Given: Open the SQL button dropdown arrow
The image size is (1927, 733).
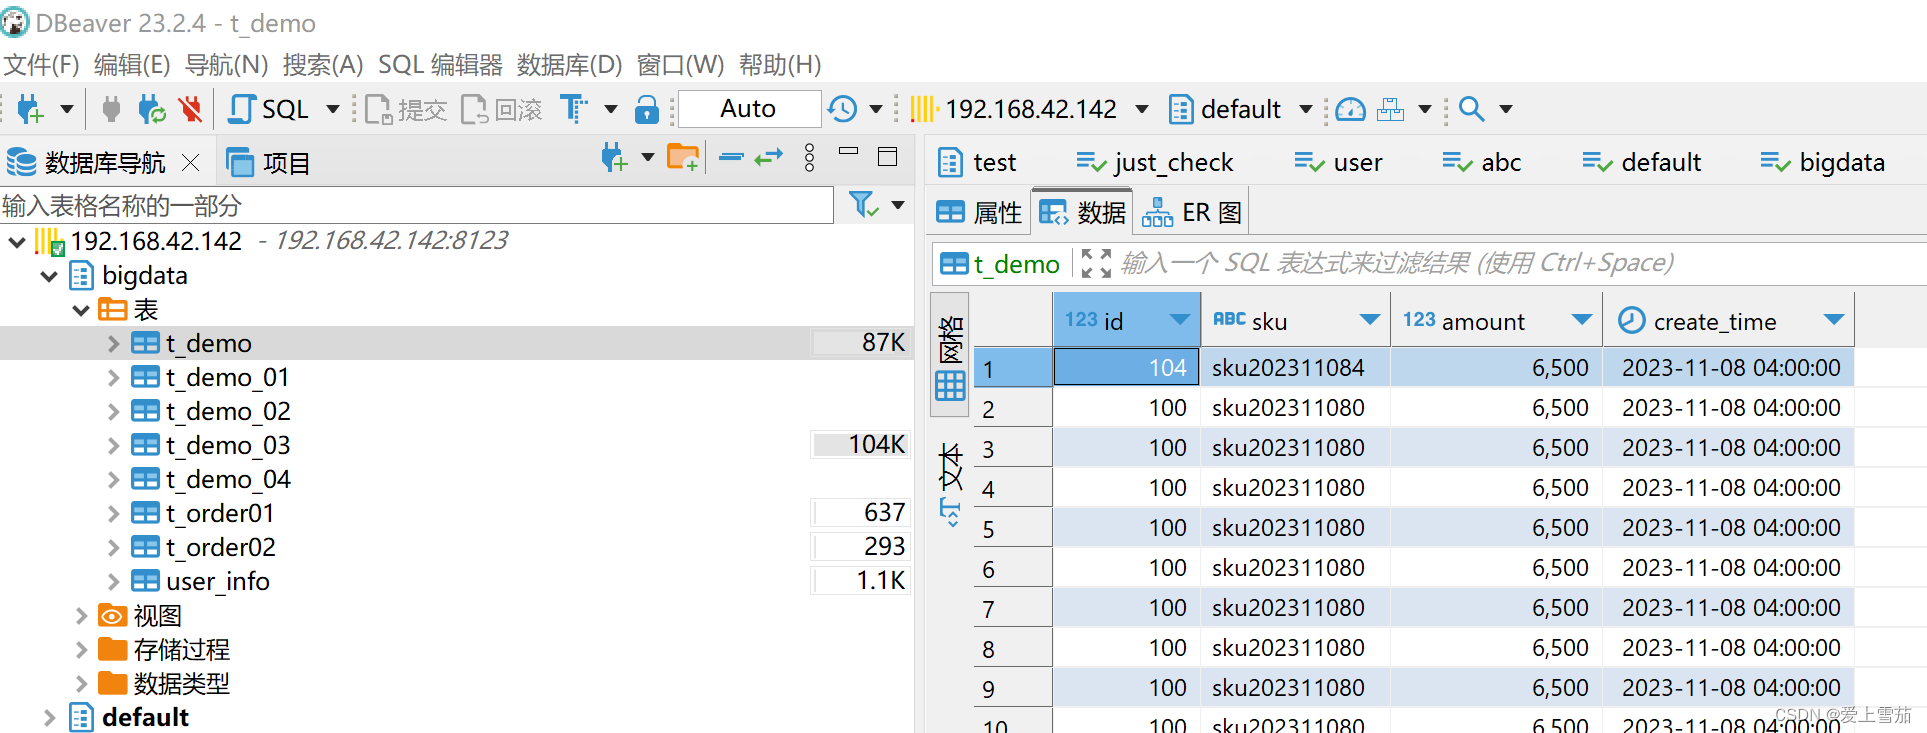Looking at the screenshot, I should coord(333,109).
